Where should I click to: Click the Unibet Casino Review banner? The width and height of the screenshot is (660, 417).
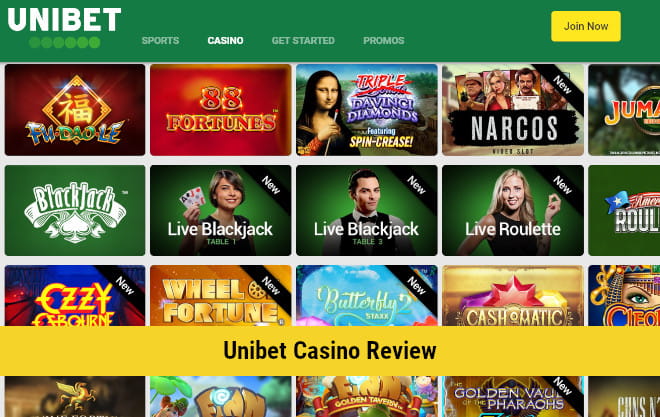(x=330, y=351)
